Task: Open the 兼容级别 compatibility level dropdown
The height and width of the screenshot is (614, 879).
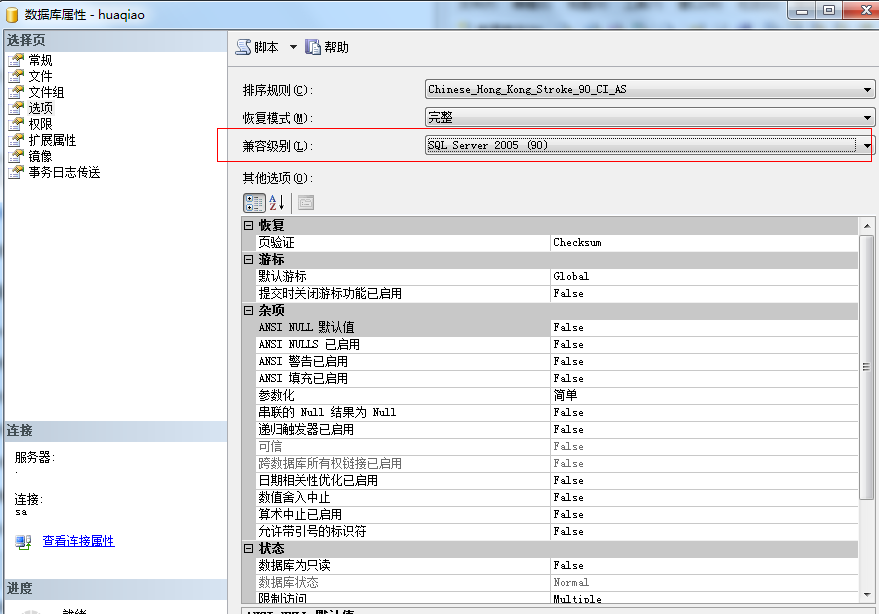Action: 867,146
